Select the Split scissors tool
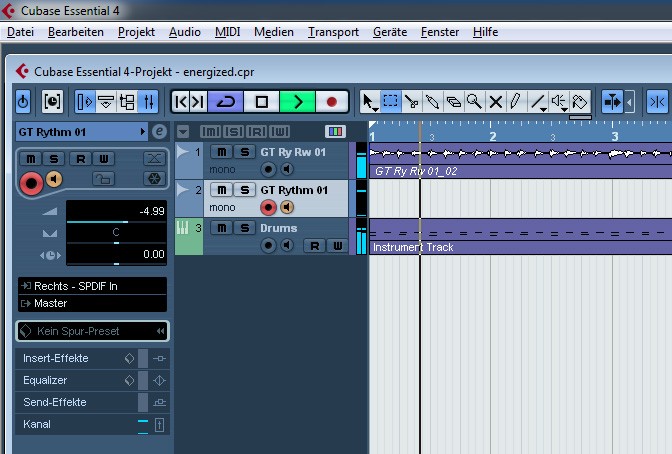672x454 pixels. pos(411,102)
